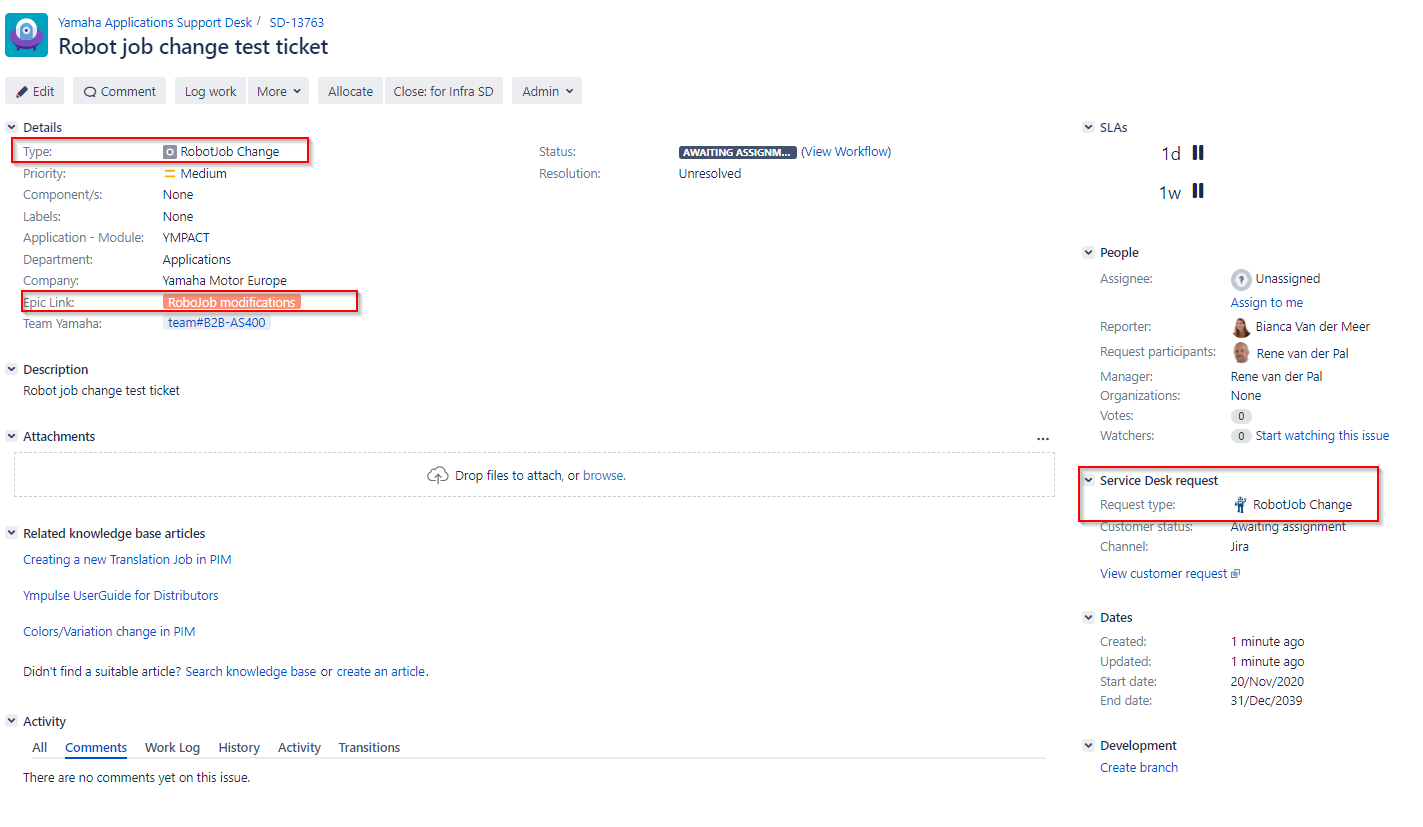Open Ympulse UserGuide for Distributors article
Image resolution: width=1423 pixels, height=827 pixels.
pos(121,596)
